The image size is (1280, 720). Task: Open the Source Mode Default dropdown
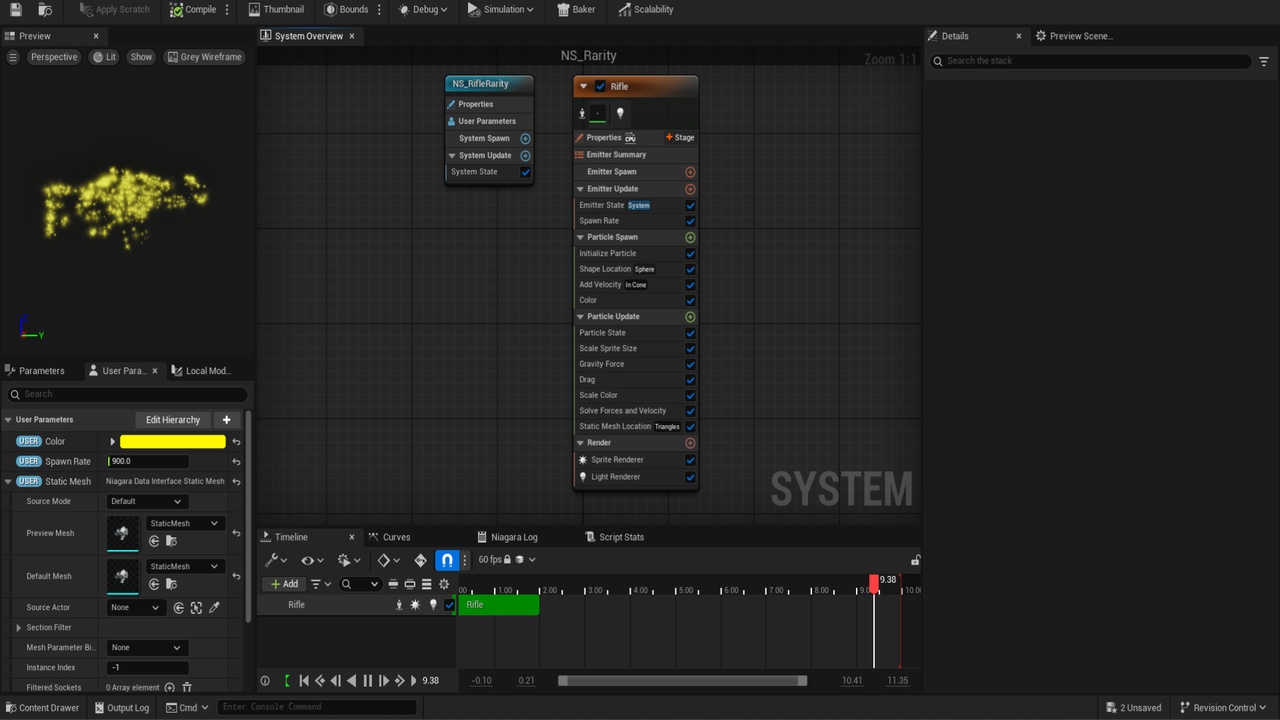146,502
